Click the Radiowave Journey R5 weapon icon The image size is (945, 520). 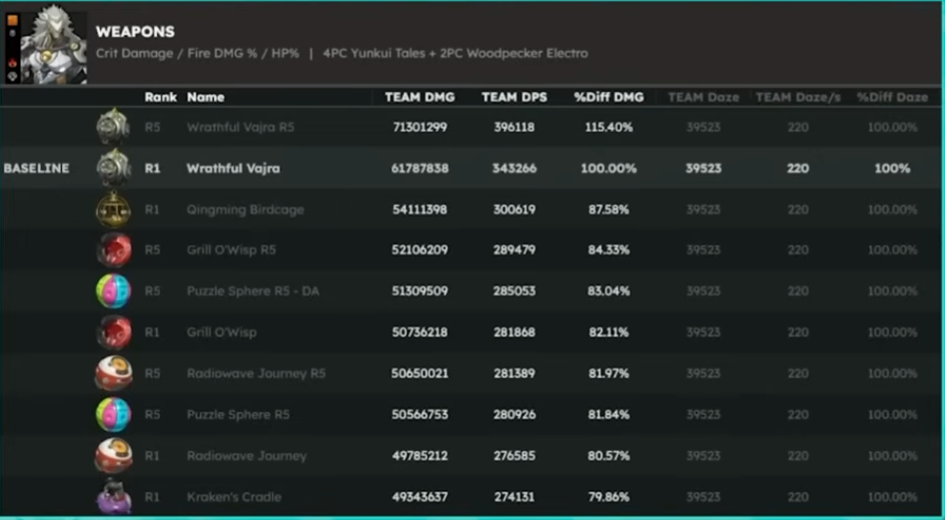pyautogui.click(x=113, y=374)
